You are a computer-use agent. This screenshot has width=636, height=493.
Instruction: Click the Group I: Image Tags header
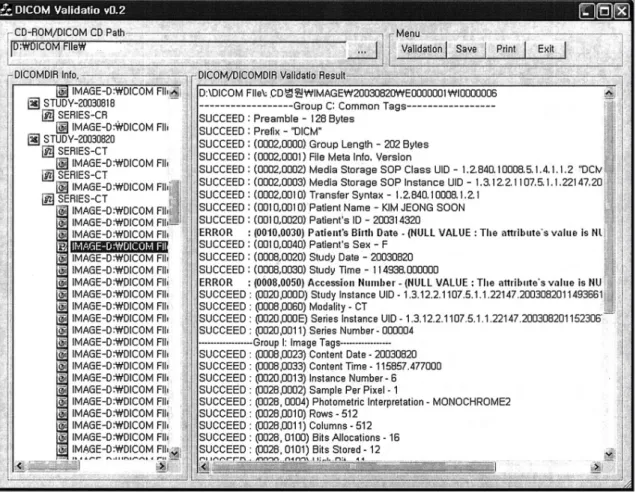pyautogui.click(x=295, y=343)
